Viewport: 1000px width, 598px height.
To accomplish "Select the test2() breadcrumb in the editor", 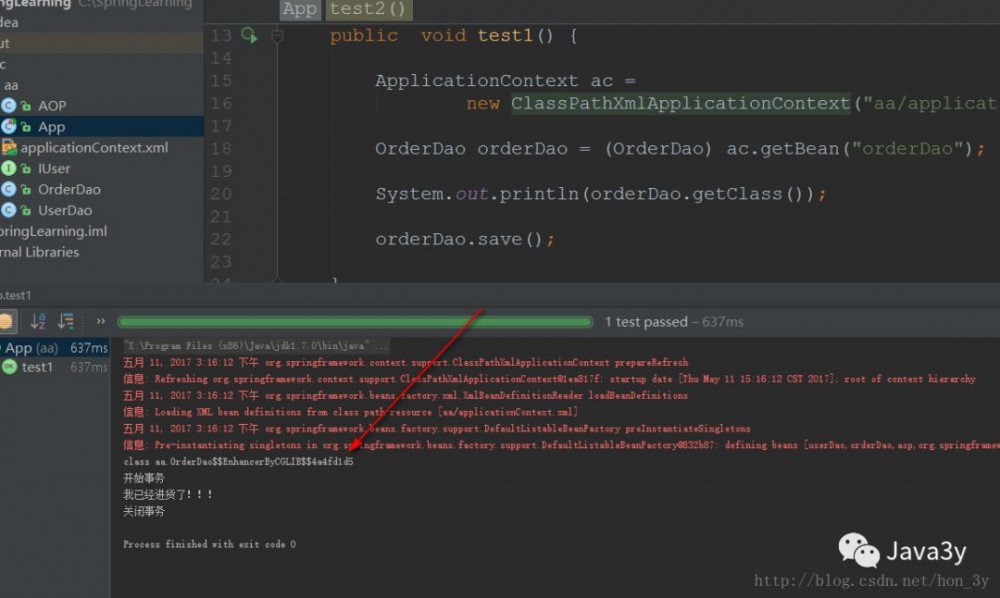I will point(368,9).
